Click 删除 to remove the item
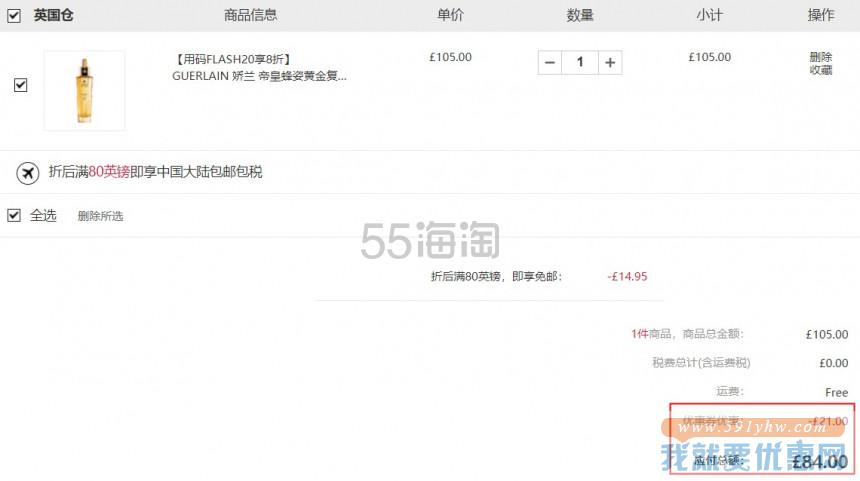The image size is (860, 481). (x=821, y=57)
